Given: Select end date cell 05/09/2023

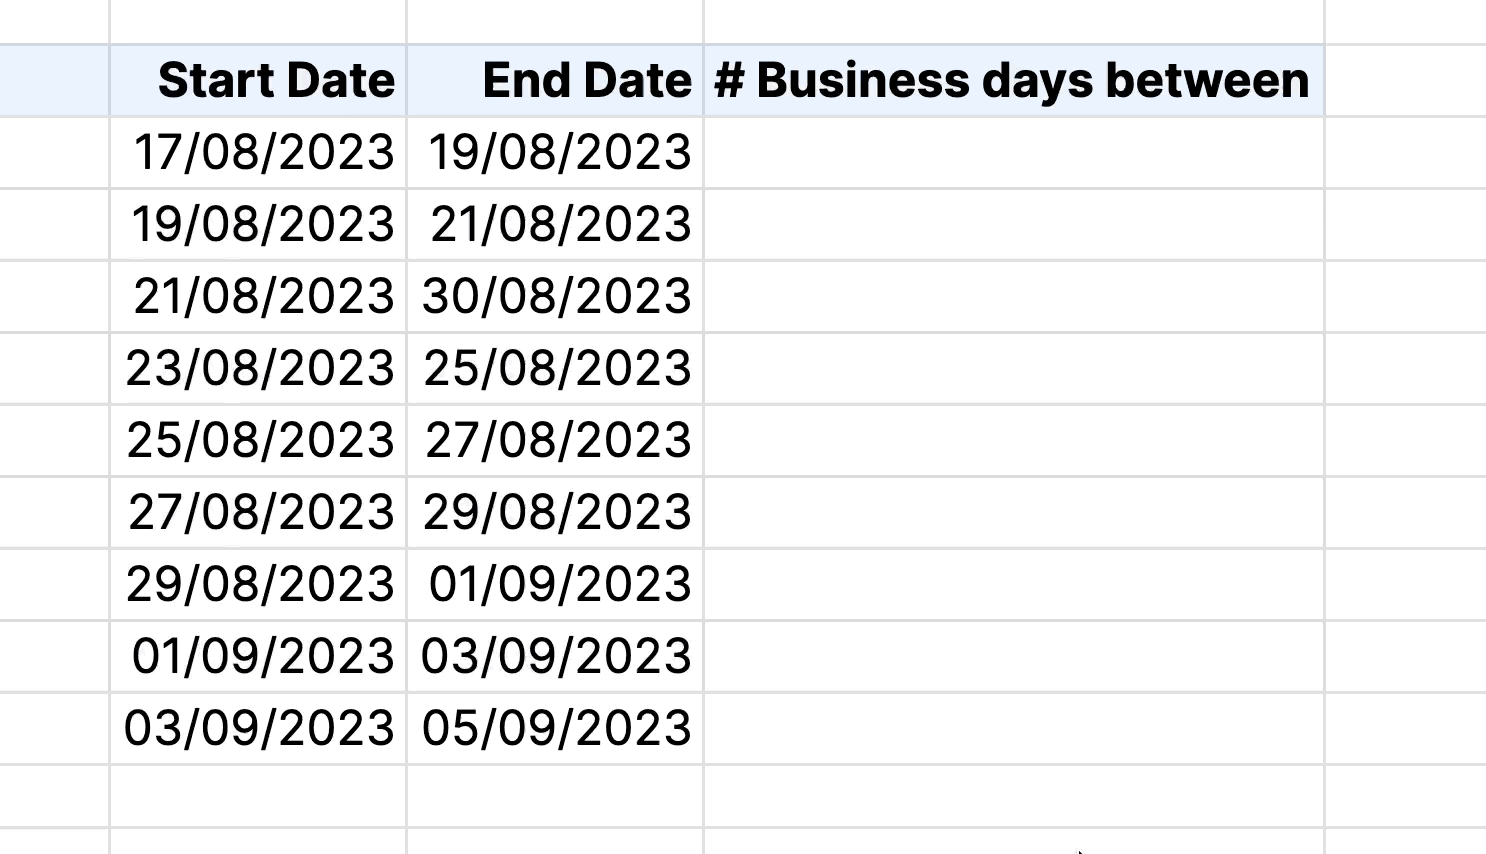Looking at the screenshot, I should click(x=555, y=729).
